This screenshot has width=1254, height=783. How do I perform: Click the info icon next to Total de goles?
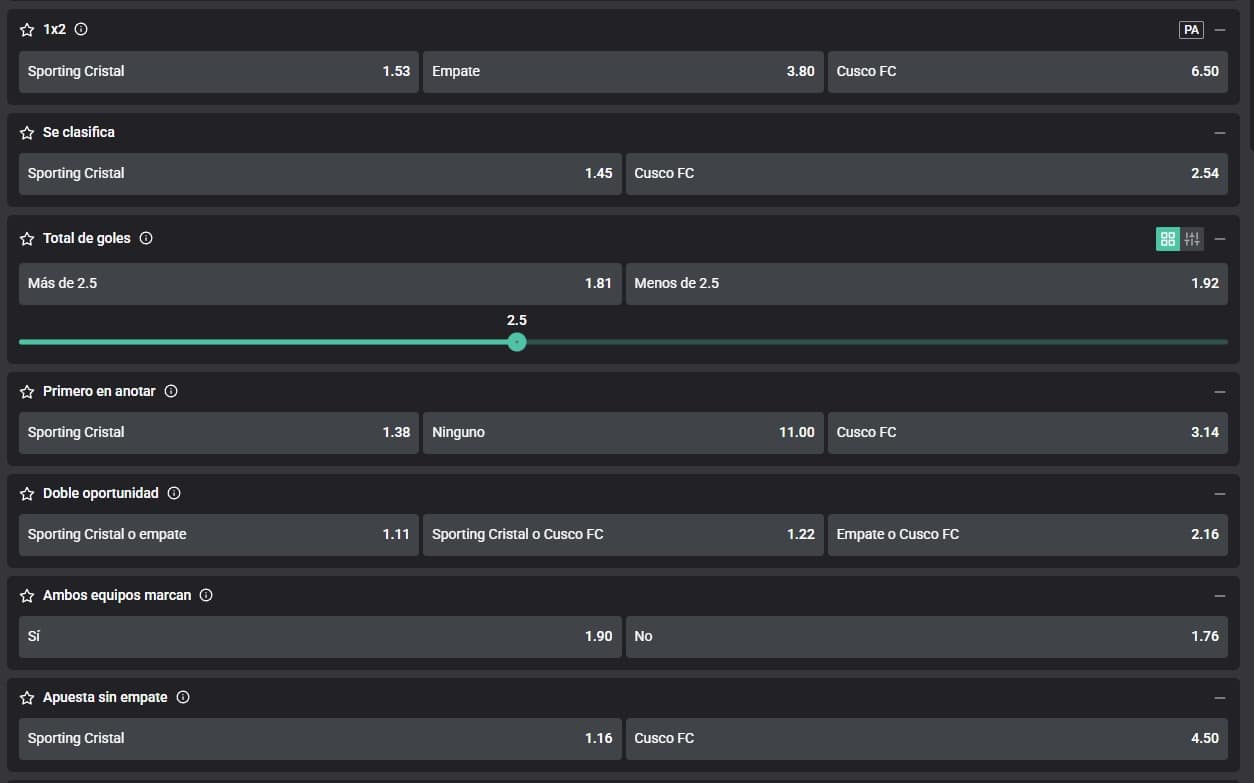click(x=146, y=238)
